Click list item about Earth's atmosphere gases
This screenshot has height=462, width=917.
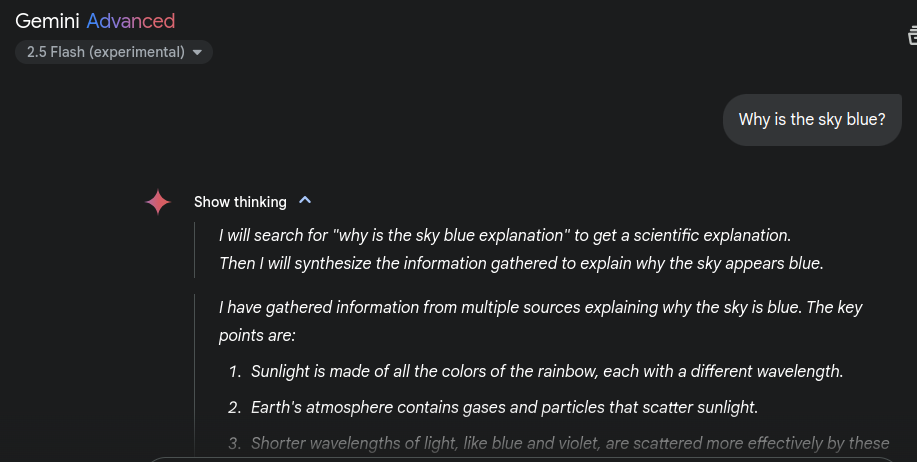(504, 407)
